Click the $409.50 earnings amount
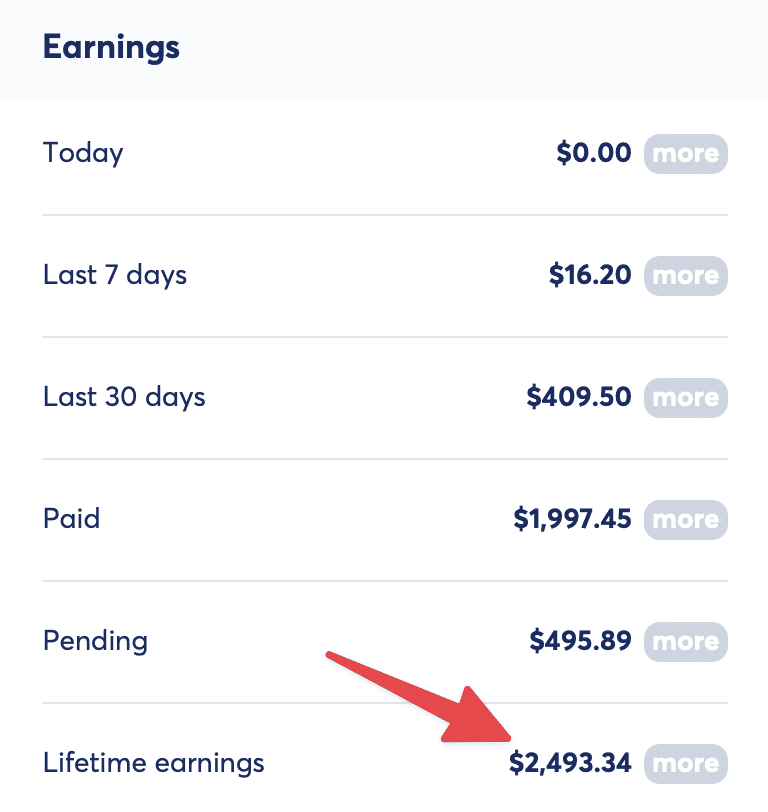Screen dimensions: 768x812 [x=579, y=398]
